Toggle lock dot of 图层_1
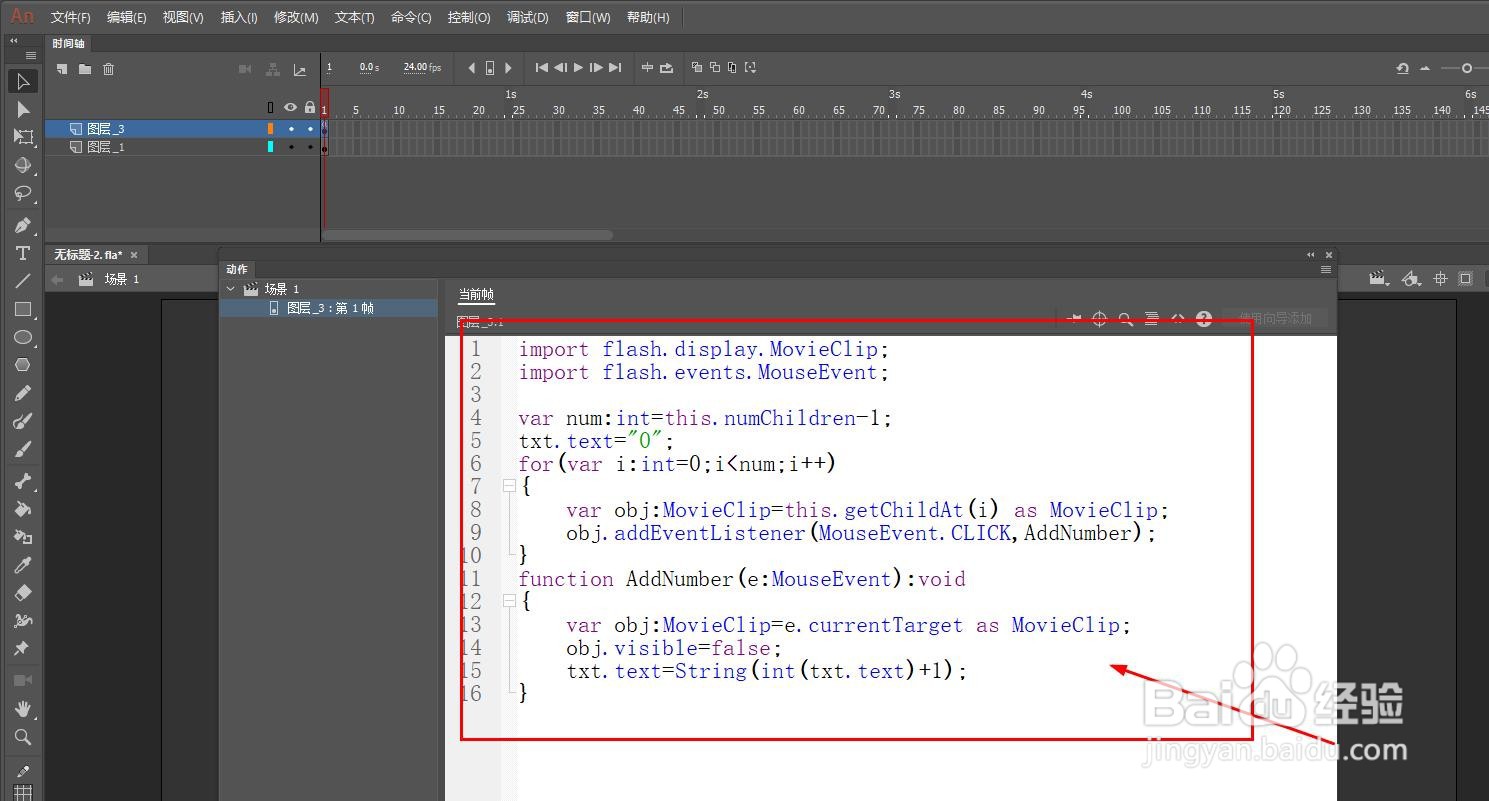Viewport: 1489px width, 801px height. pos(310,147)
